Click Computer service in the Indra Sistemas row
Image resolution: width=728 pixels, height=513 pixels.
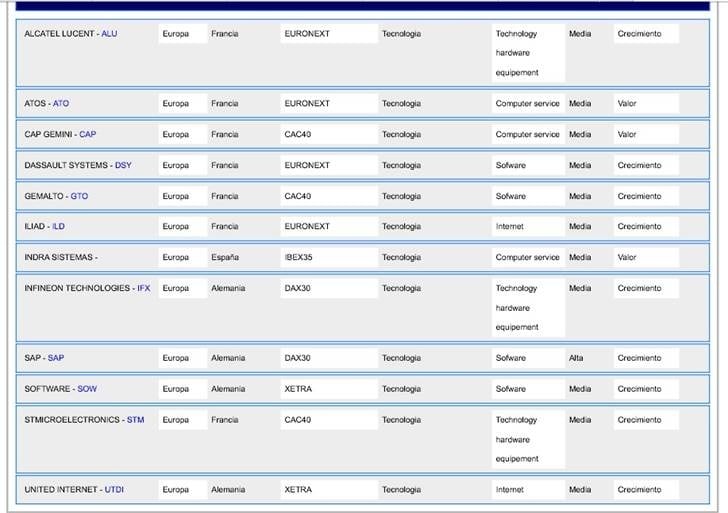coord(527,257)
